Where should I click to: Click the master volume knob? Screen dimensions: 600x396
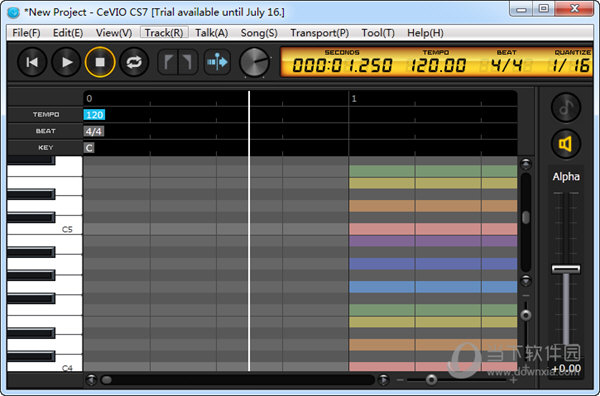[x=254, y=62]
